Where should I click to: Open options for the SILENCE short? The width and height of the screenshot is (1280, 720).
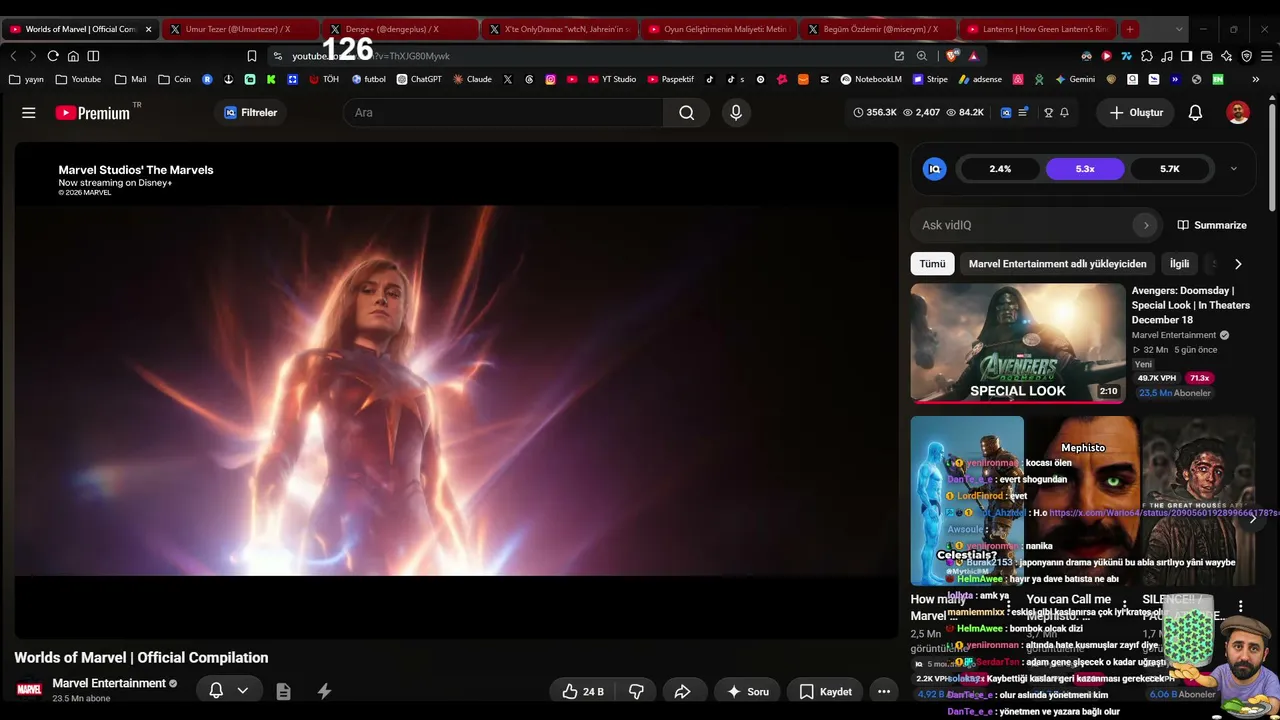click(1240, 606)
